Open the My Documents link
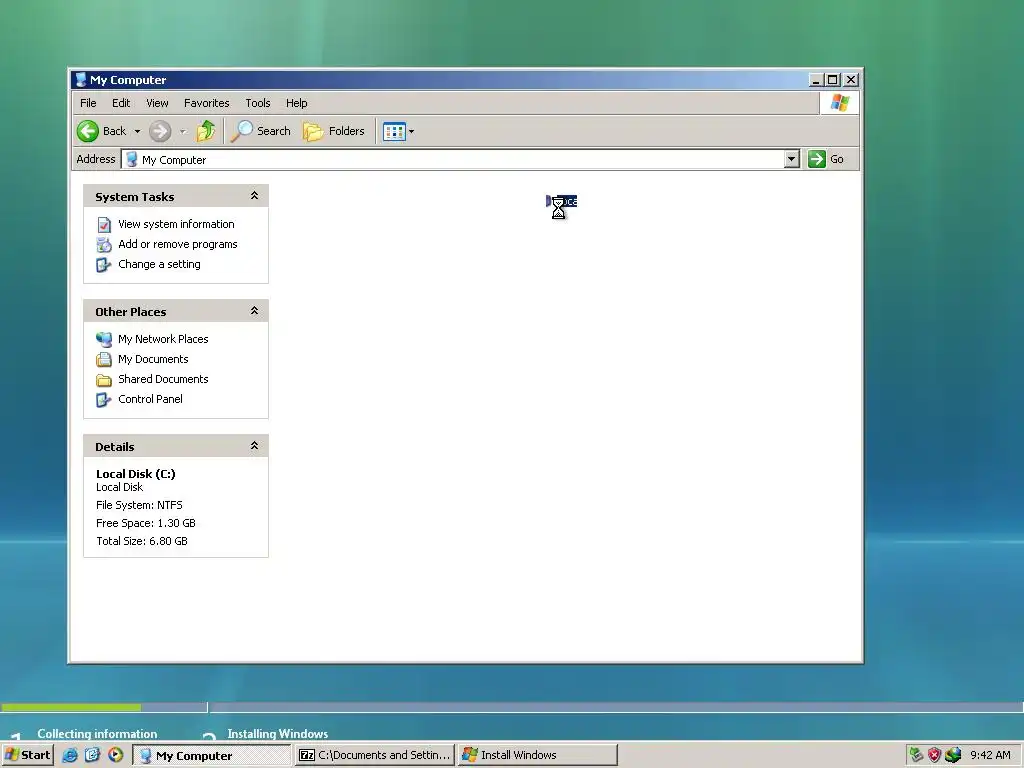Image resolution: width=1024 pixels, height=768 pixels. 153,359
